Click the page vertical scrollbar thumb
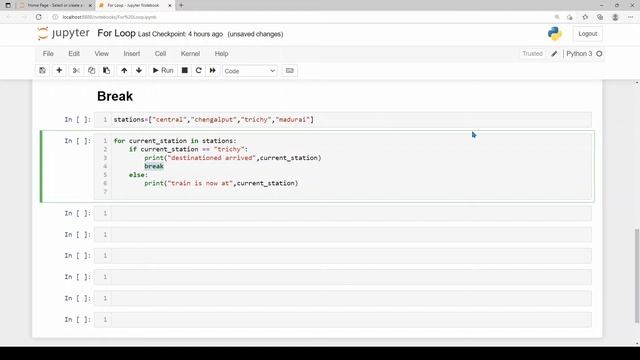The width and height of the screenshot is (640, 360). tap(637, 276)
